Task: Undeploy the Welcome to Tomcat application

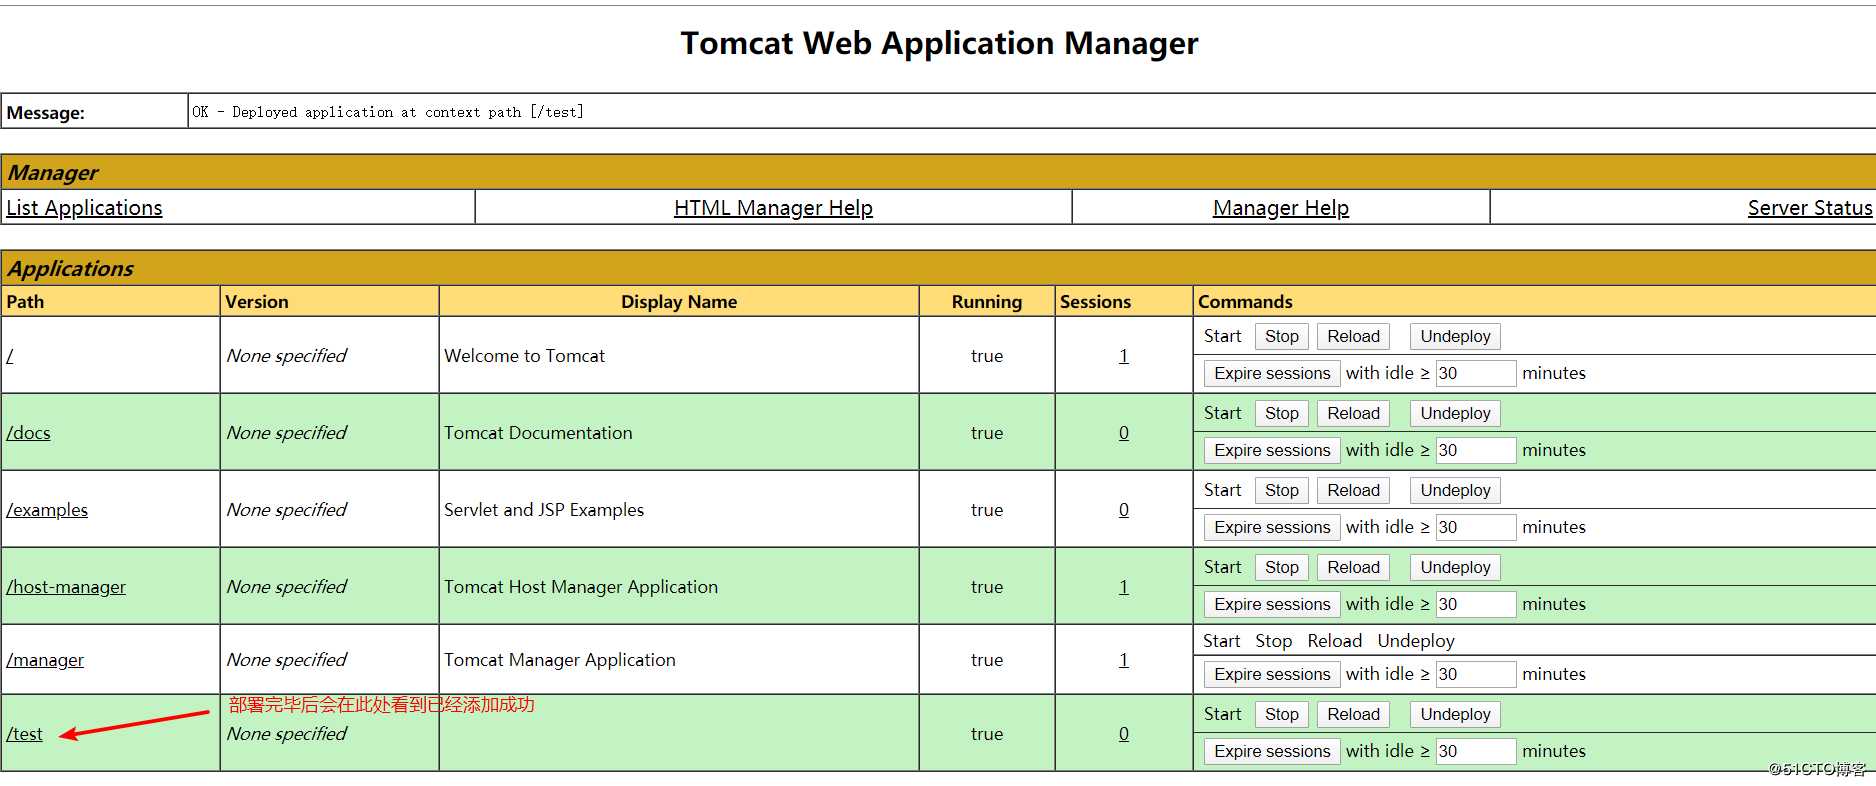Action: 1455,337
